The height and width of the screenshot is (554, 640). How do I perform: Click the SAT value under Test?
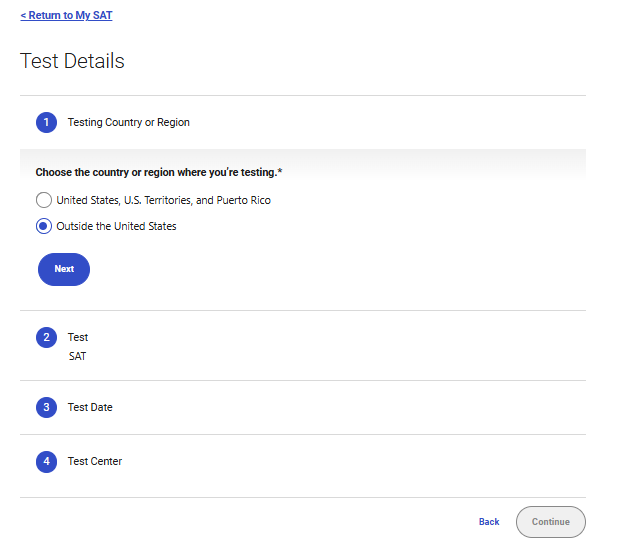77,356
